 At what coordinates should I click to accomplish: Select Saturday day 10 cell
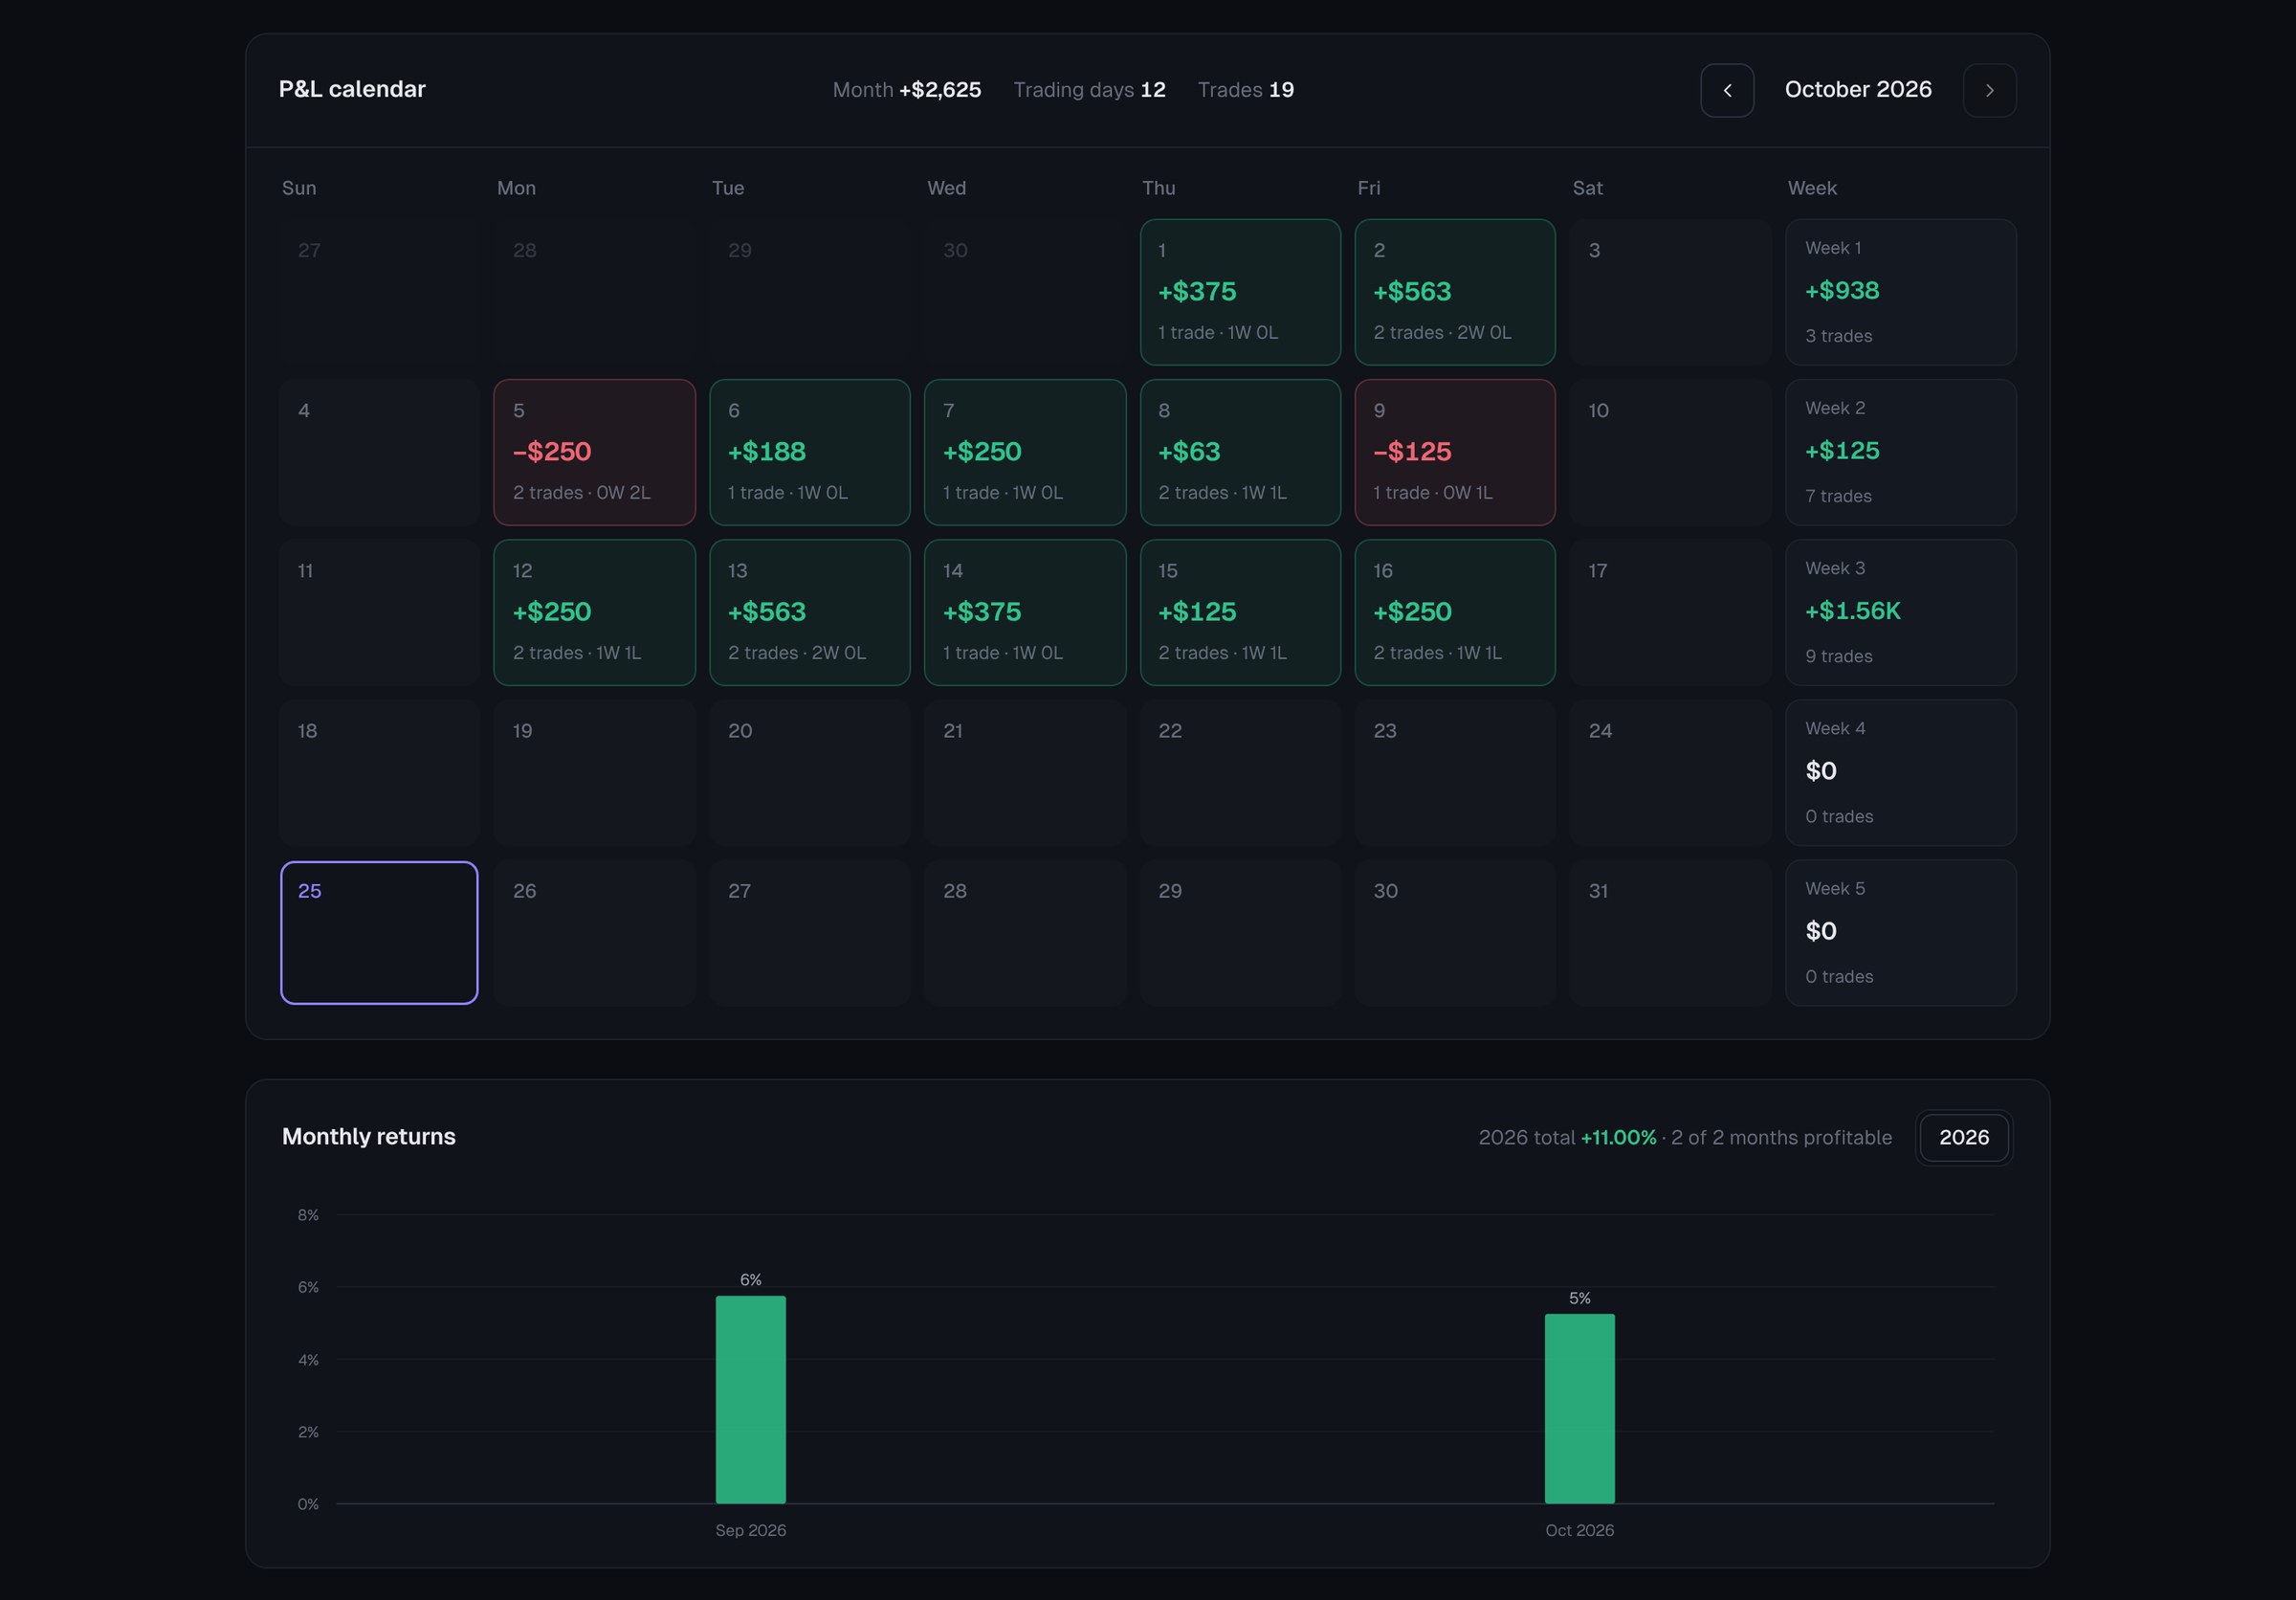coord(1670,452)
